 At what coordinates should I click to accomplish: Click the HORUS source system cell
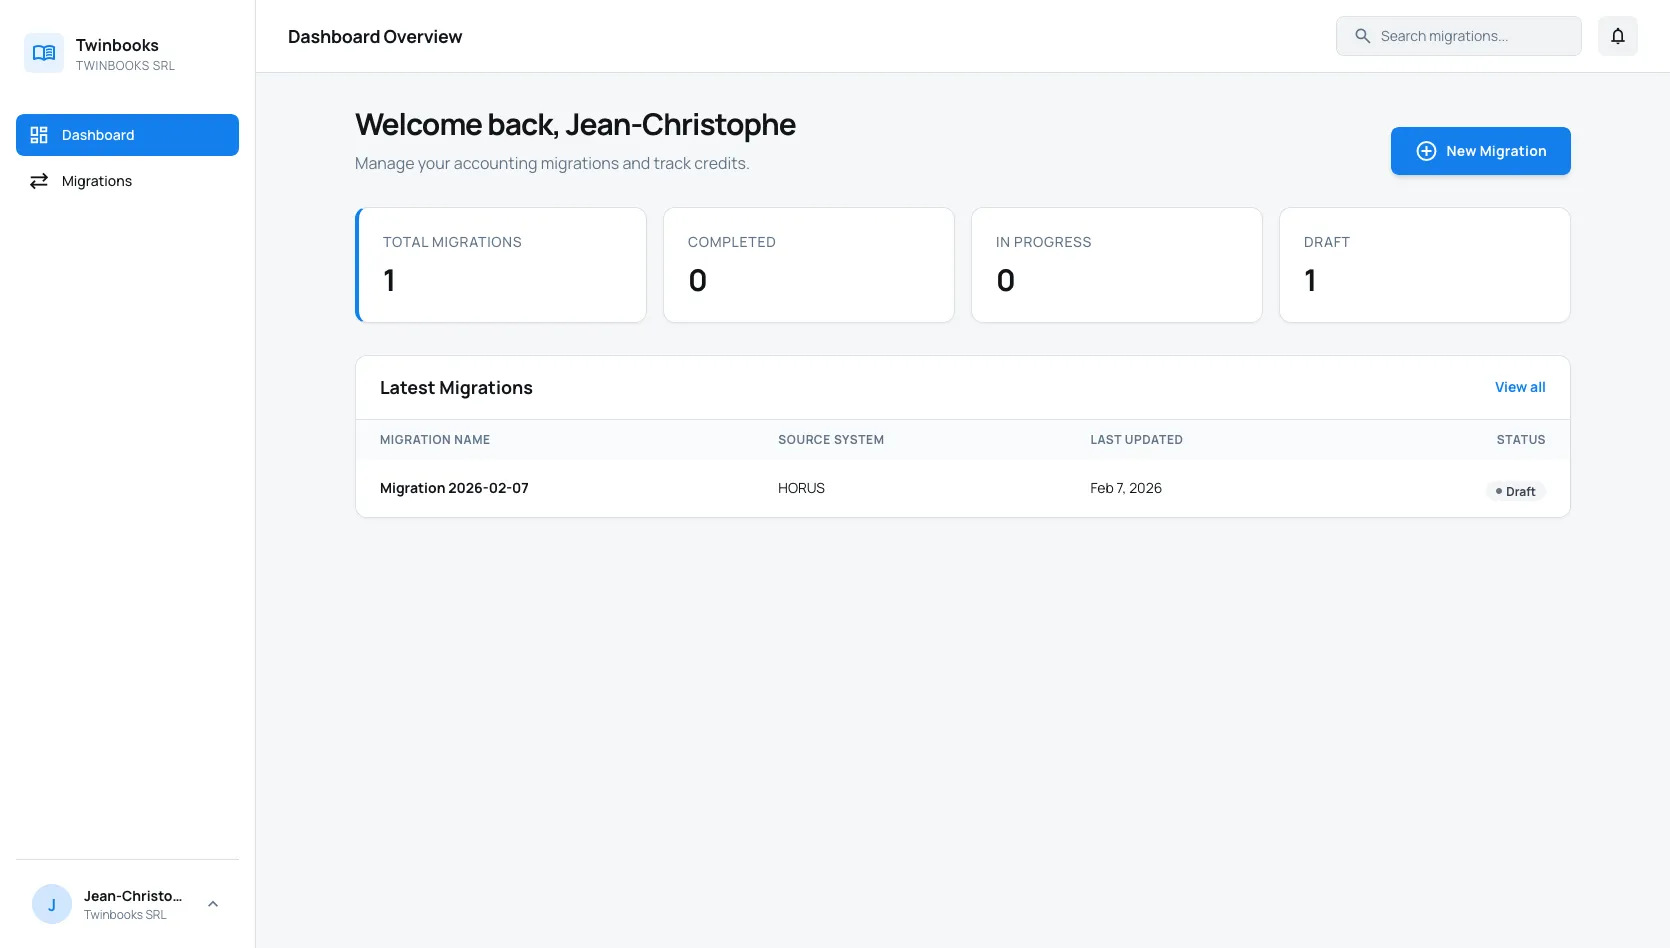801,488
